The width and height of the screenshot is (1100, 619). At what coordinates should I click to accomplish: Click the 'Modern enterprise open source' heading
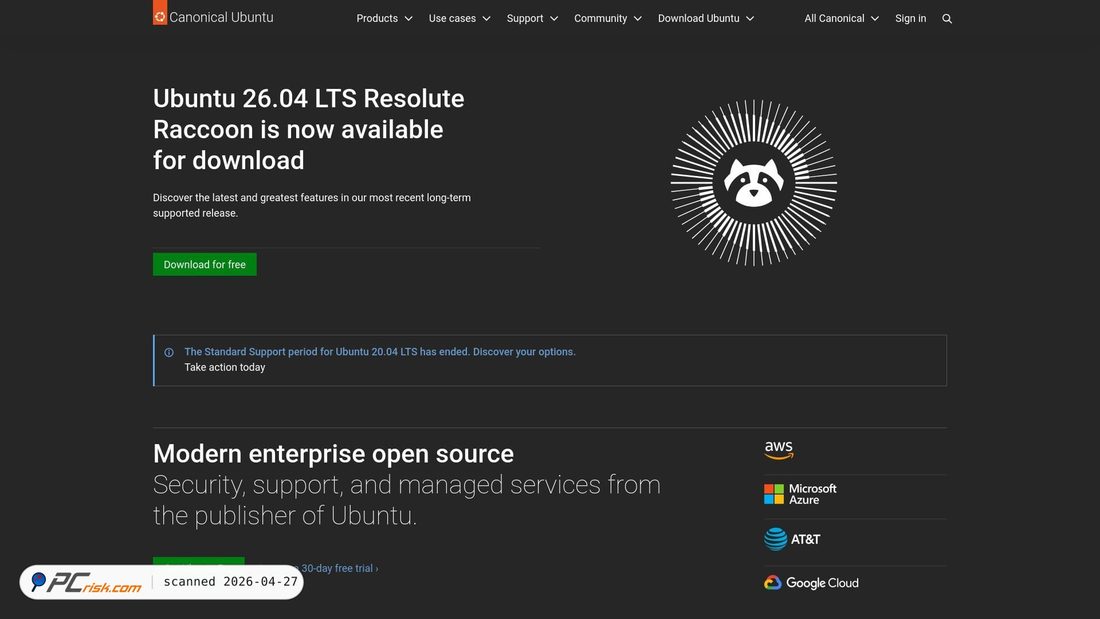333,453
